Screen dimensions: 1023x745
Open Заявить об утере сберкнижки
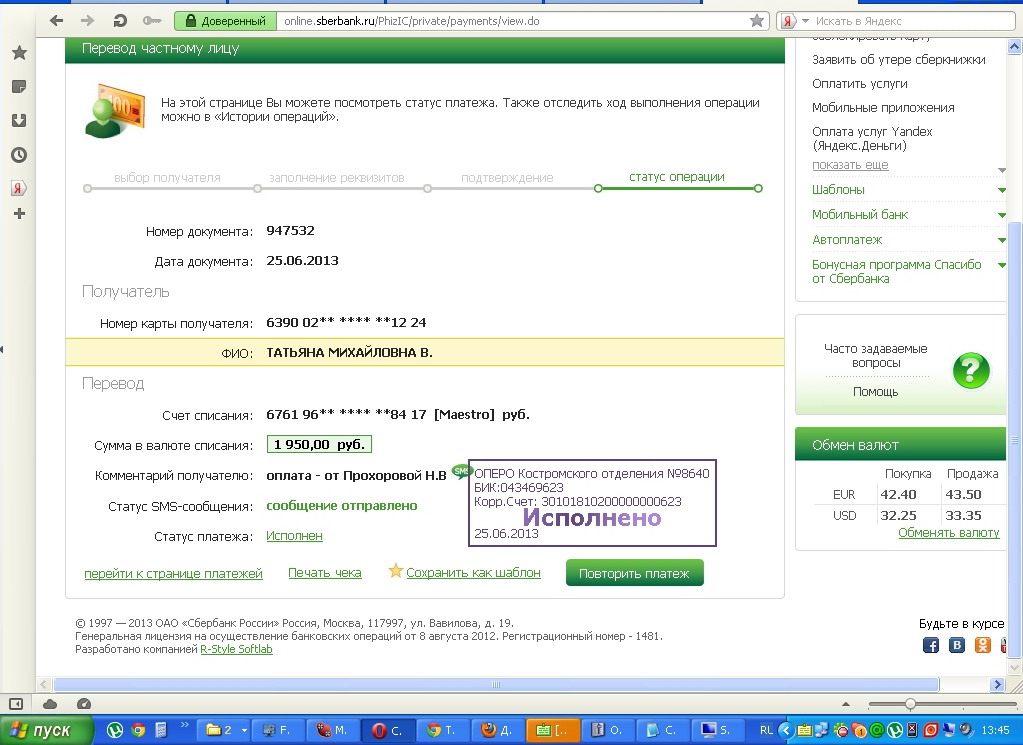898,59
